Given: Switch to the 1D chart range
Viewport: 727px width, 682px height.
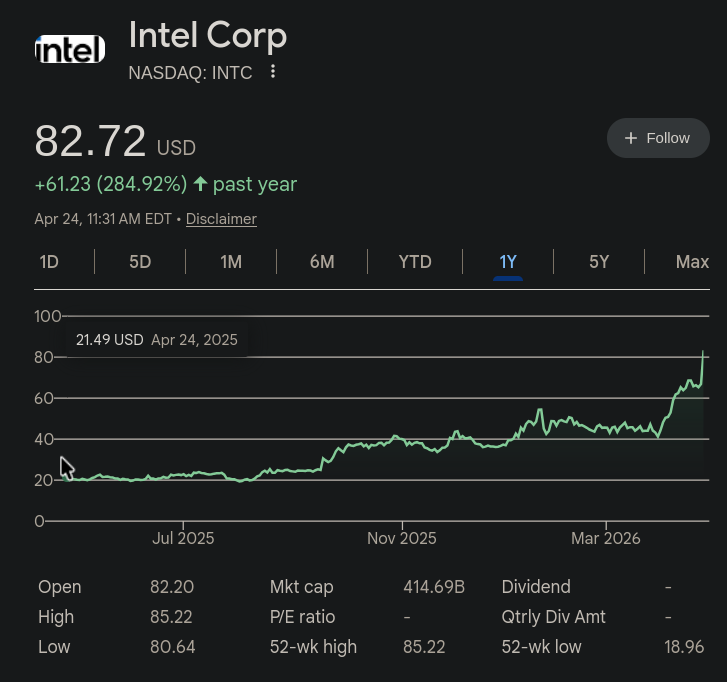Looking at the screenshot, I should coord(49,262).
